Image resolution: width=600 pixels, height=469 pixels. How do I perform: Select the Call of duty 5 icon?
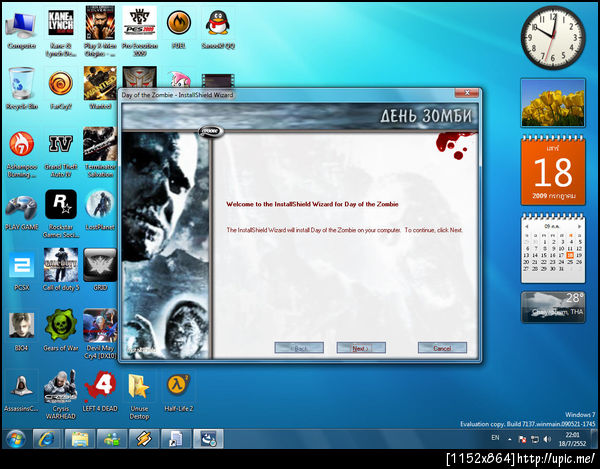click(60, 269)
